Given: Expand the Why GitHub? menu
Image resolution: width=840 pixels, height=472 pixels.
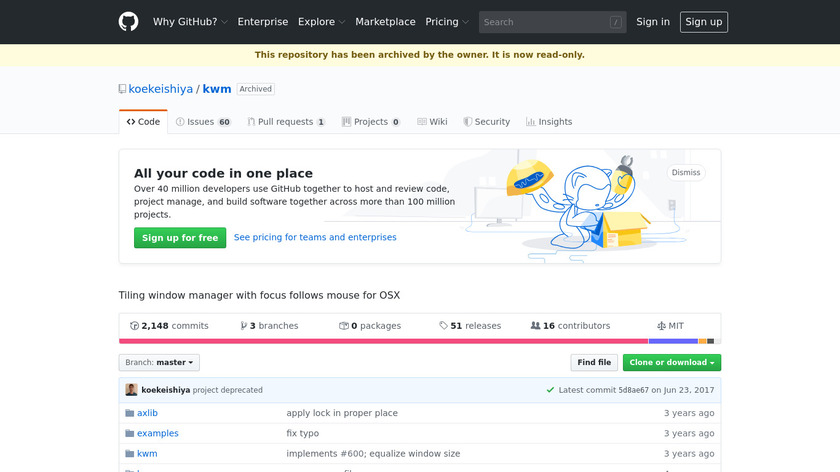Looking at the screenshot, I should tap(190, 22).
